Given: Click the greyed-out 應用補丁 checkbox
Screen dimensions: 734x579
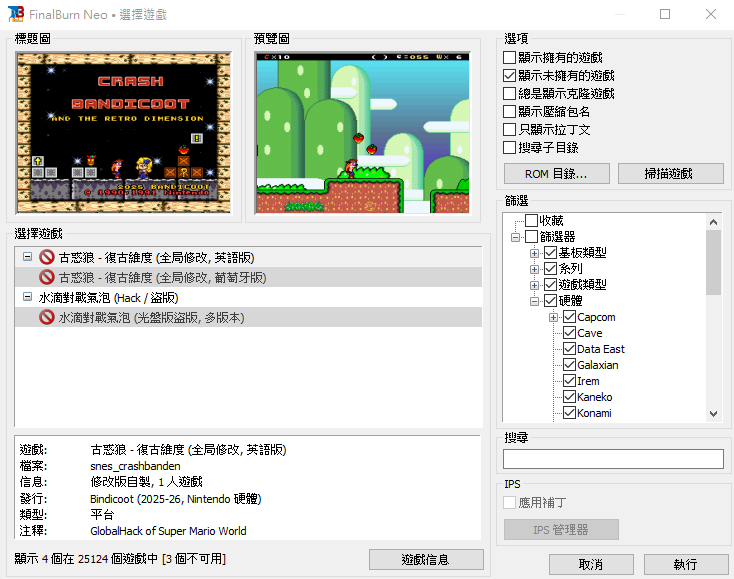Looking at the screenshot, I should click(x=509, y=503).
